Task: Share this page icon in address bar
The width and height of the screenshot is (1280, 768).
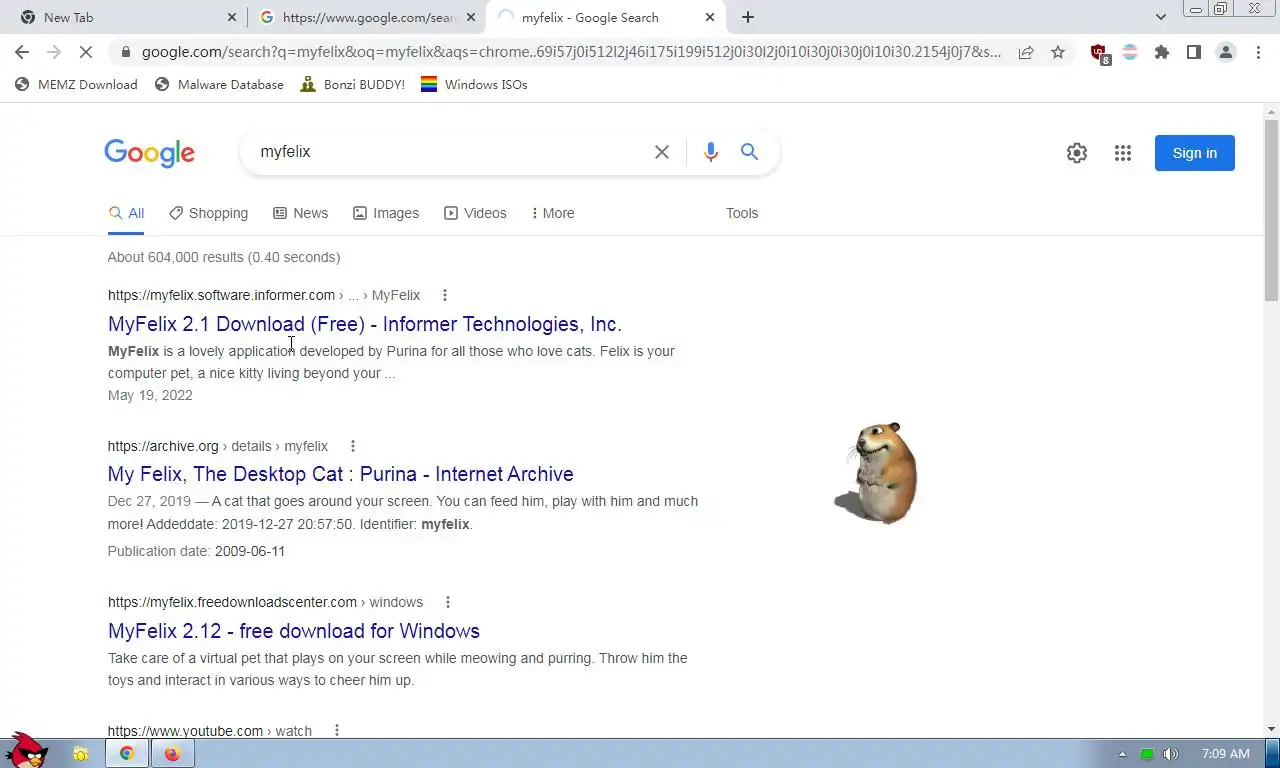Action: click(1026, 52)
